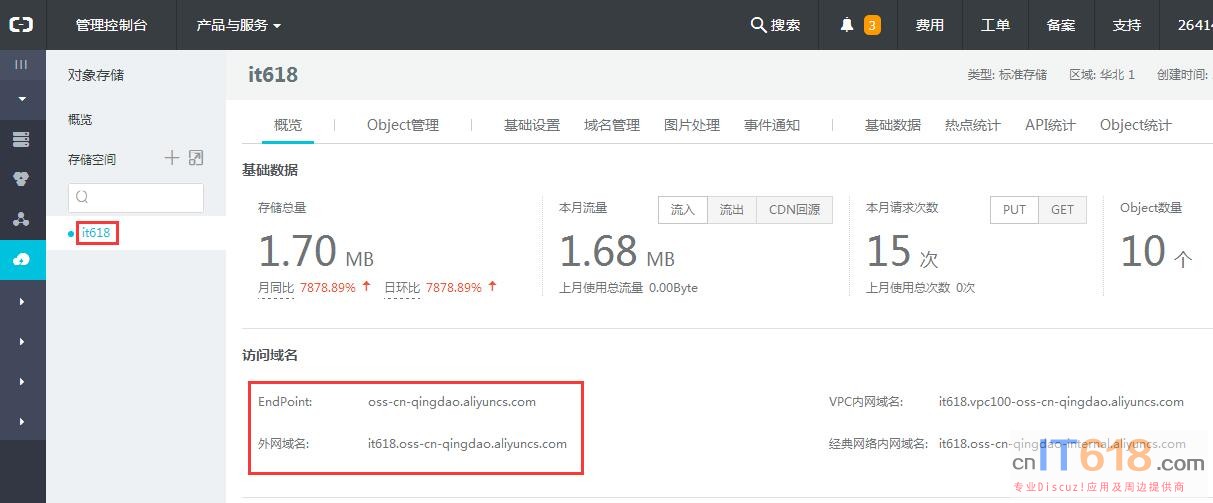1213x503 pixels.
Task: Switch to the 事件通知 tab
Action: point(772,125)
